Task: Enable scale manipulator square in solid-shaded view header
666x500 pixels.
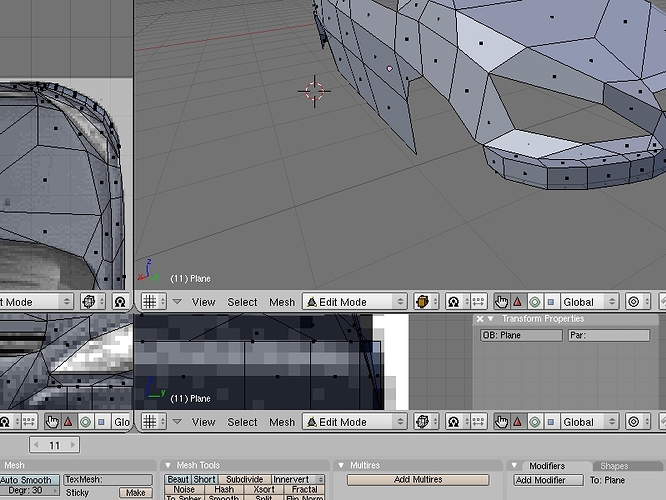Action: coord(551,302)
